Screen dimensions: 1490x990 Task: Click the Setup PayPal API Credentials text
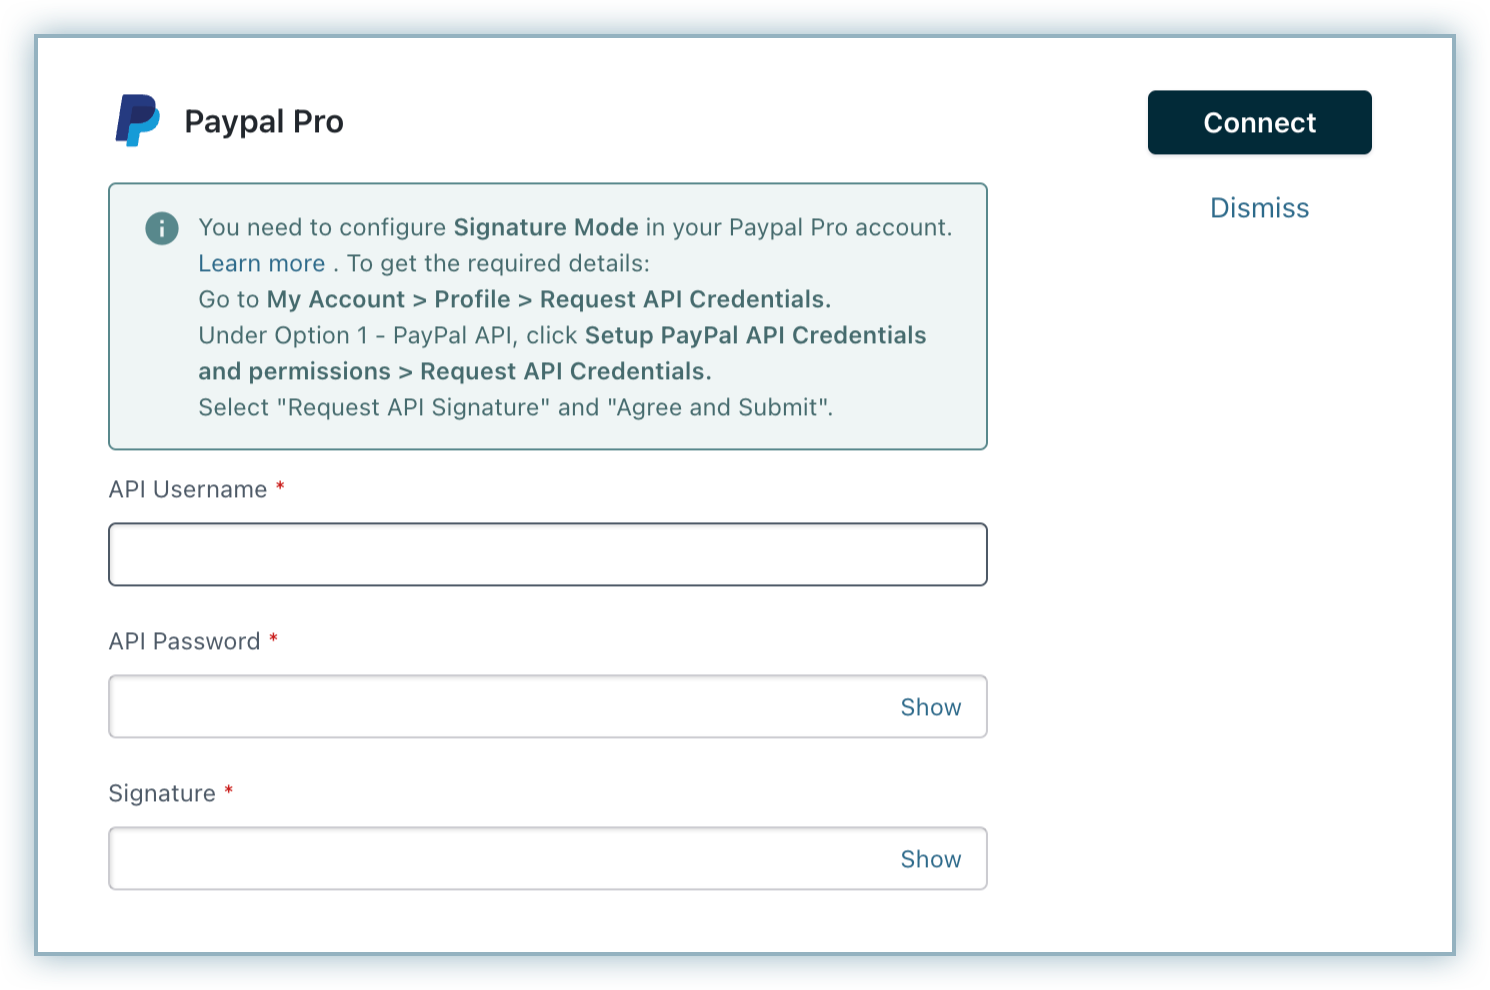[x=755, y=336]
